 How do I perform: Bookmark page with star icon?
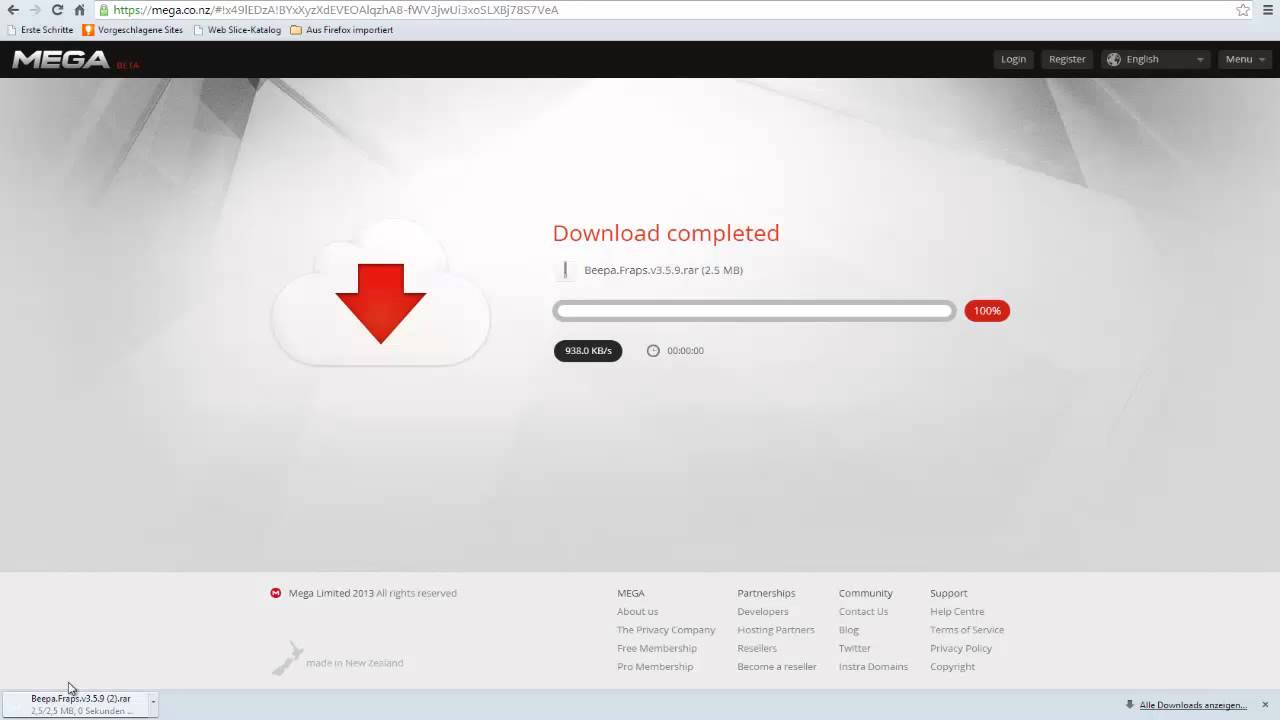click(1243, 10)
